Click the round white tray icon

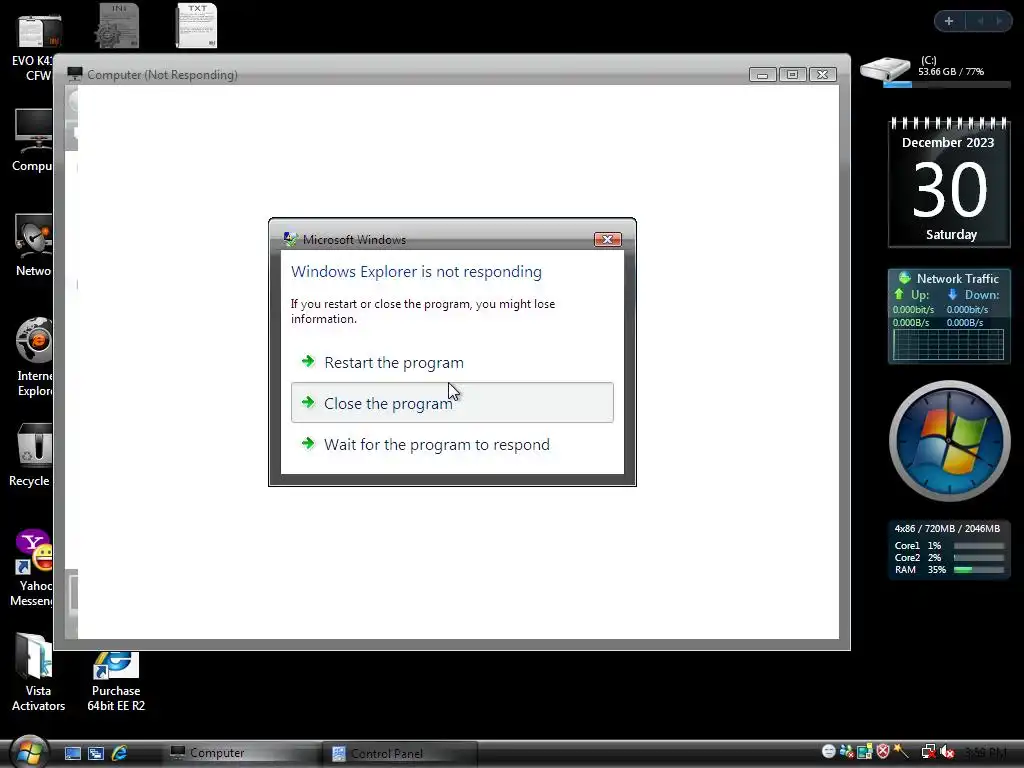click(x=829, y=752)
